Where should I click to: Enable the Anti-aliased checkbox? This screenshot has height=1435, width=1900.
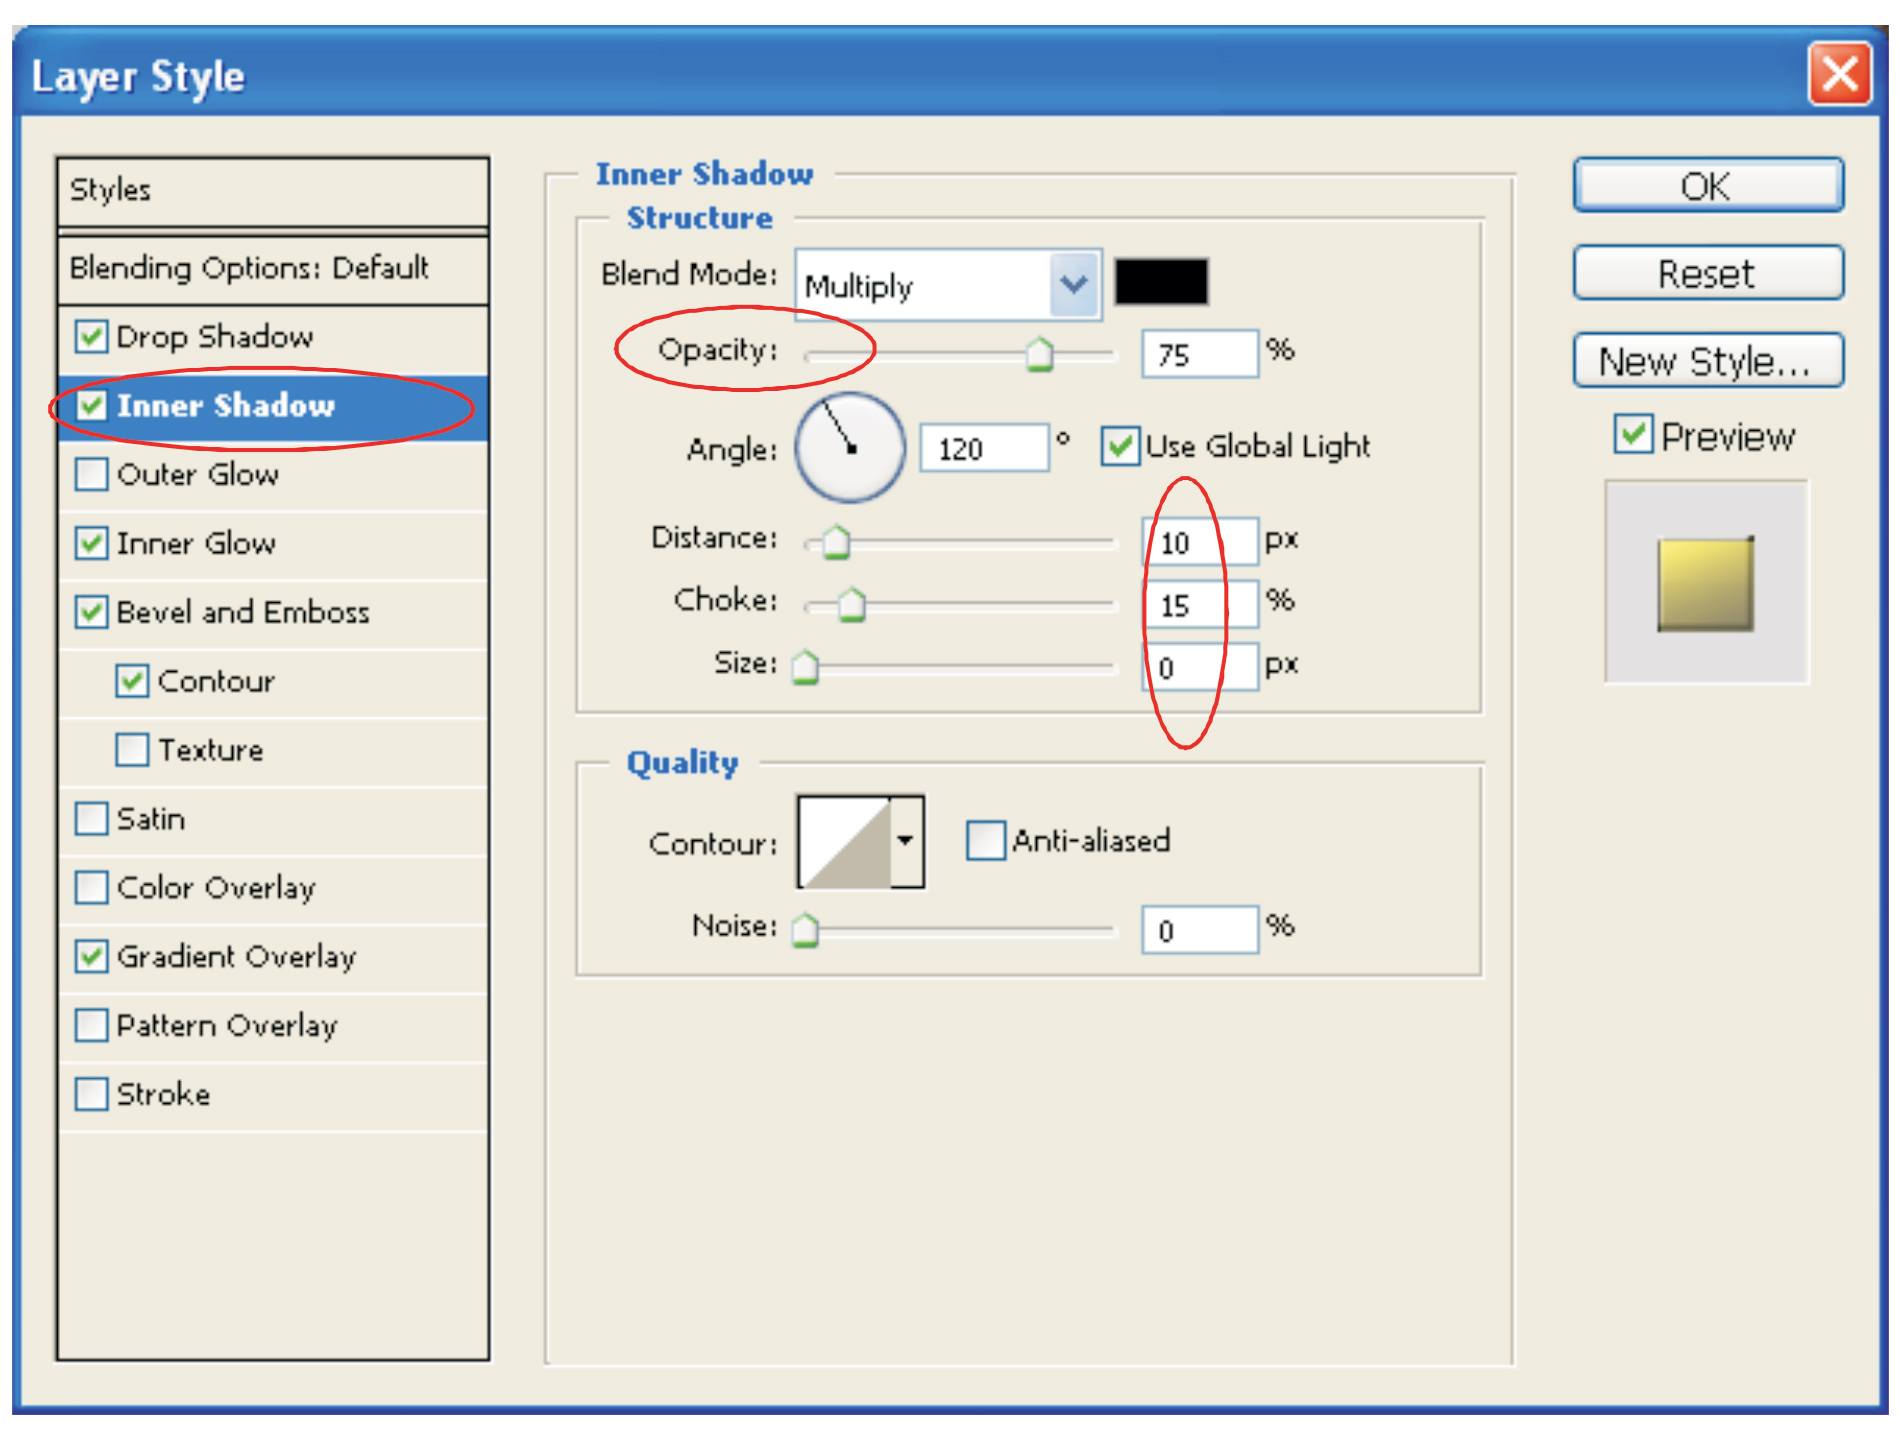point(984,840)
